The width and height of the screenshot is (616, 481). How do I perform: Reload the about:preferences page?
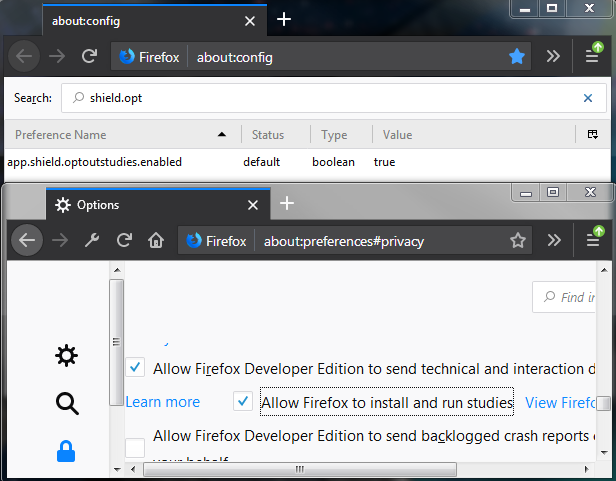[124, 240]
